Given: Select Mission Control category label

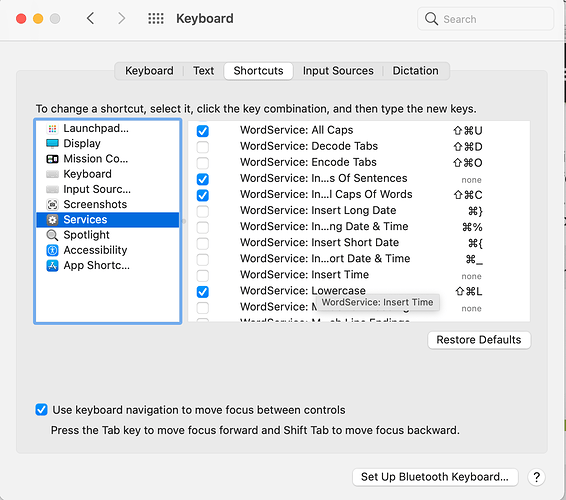Looking at the screenshot, I should (96, 159).
